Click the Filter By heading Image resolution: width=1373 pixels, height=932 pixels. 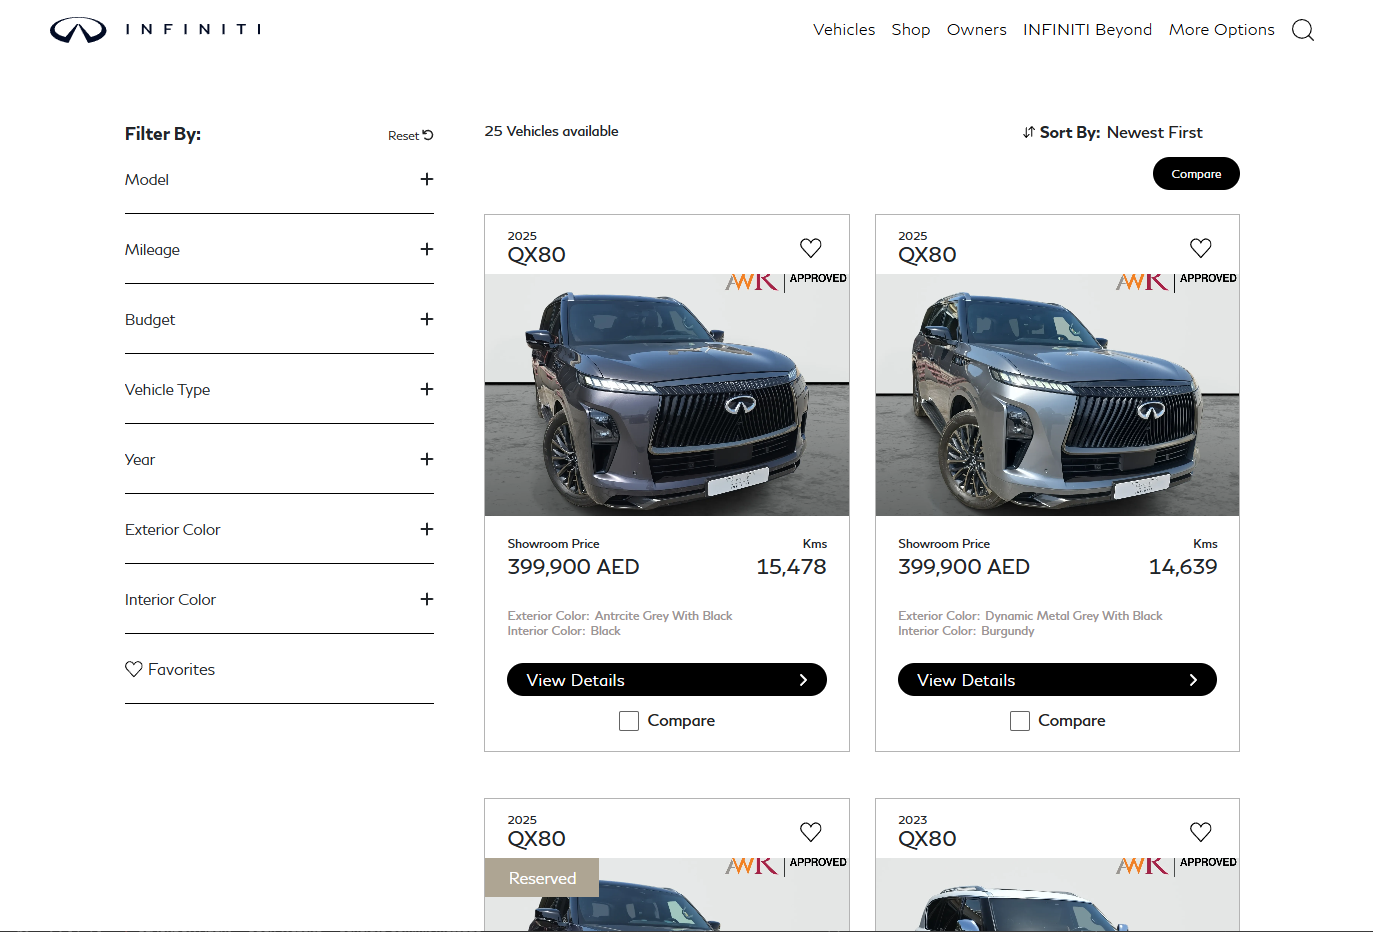coord(163,134)
